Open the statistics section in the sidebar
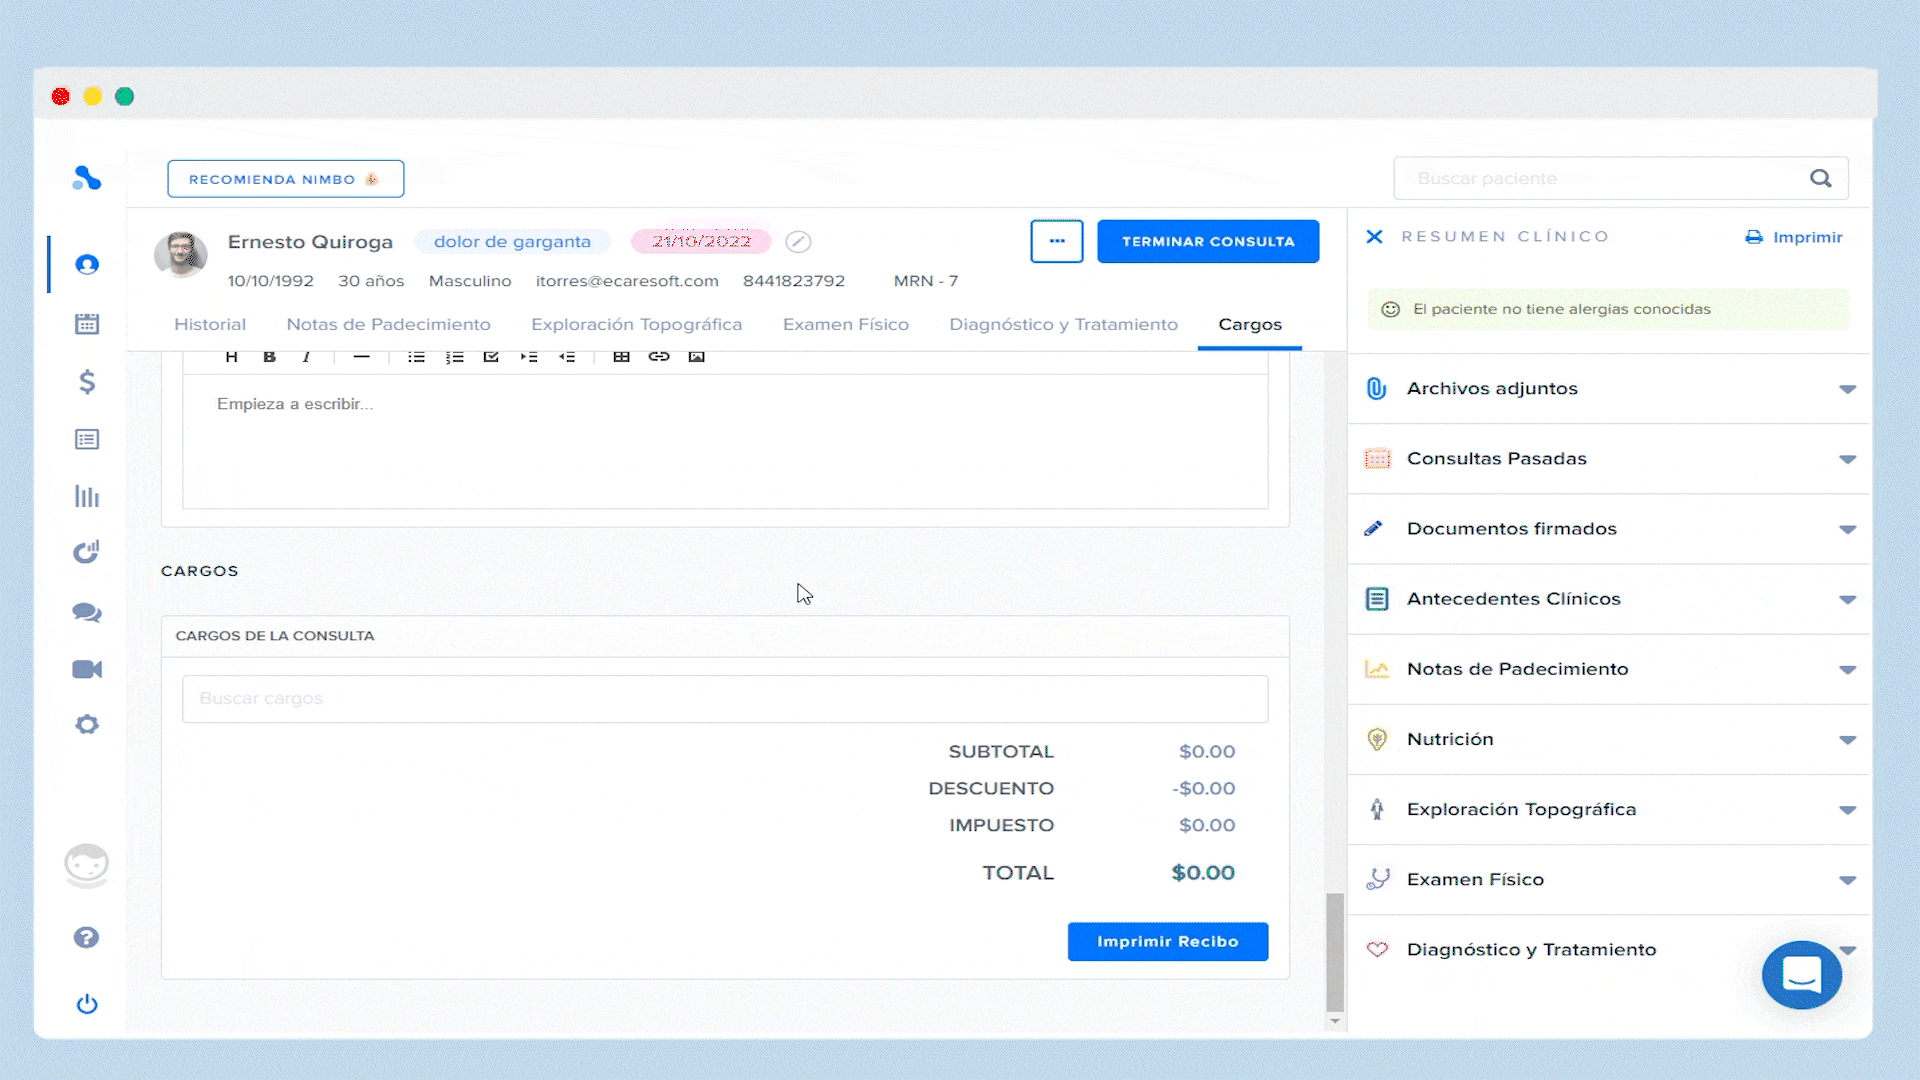This screenshot has height=1080, width=1920. (87, 496)
